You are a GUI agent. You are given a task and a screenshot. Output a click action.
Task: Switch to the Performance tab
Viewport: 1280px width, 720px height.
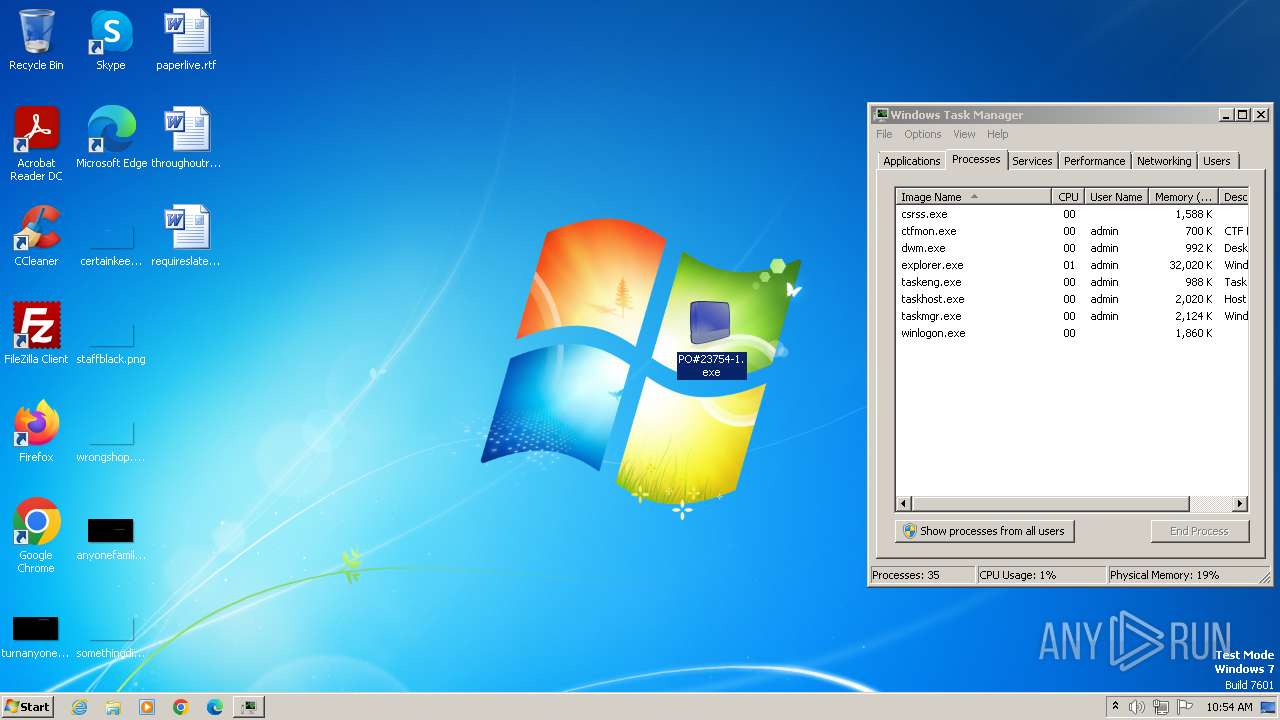[1094, 161]
